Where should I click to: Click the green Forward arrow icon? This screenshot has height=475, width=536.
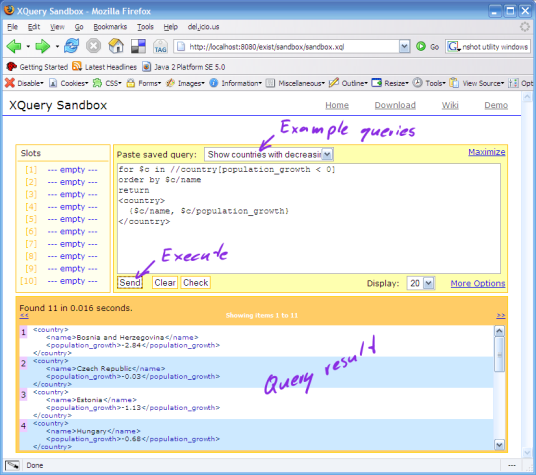tap(43, 46)
